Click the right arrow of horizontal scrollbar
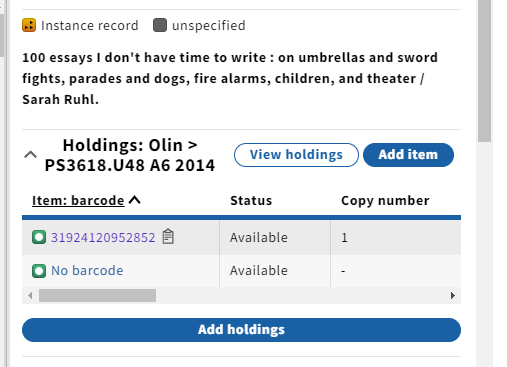Image resolution: width=507 pixels, height=367 pixels. click(x=453, y=296)
